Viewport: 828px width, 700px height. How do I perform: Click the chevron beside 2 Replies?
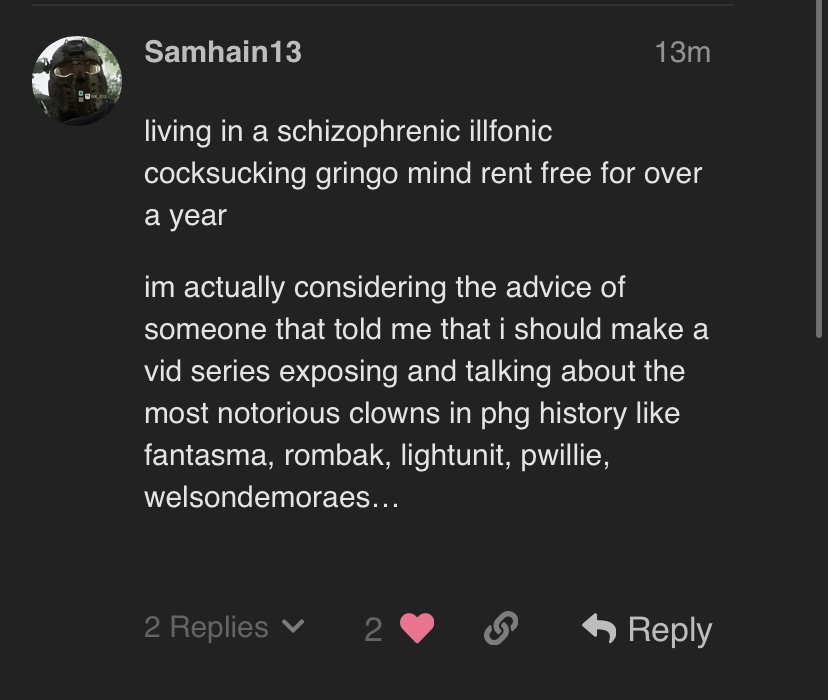click(x=292, y=627)
